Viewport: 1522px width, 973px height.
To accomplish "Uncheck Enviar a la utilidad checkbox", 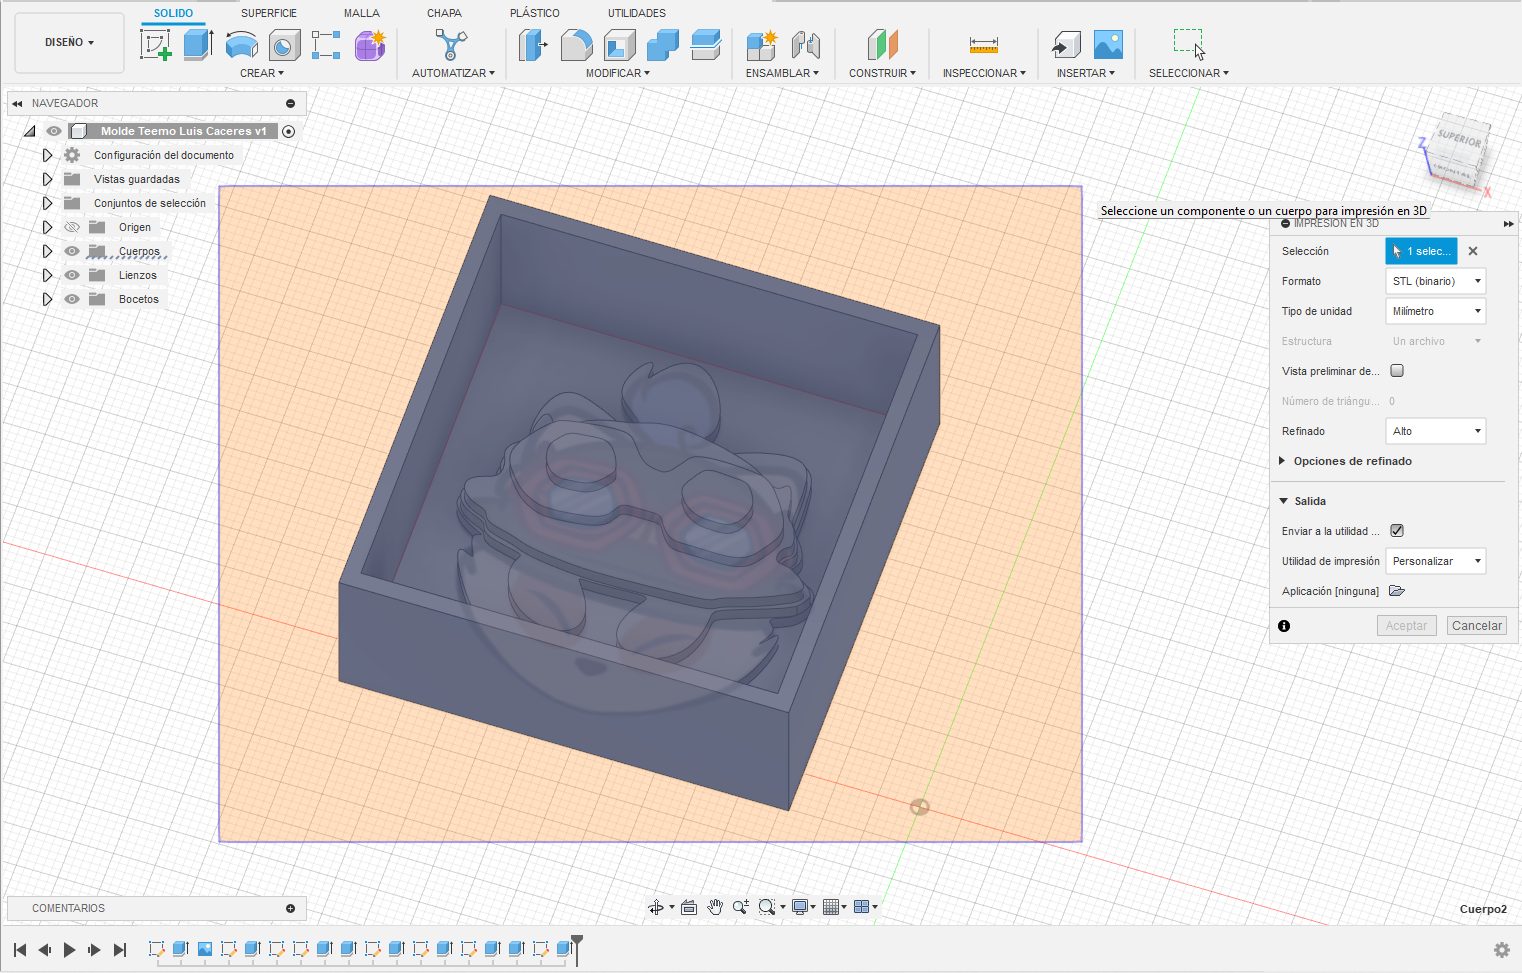I will (x=1397, y=531).
